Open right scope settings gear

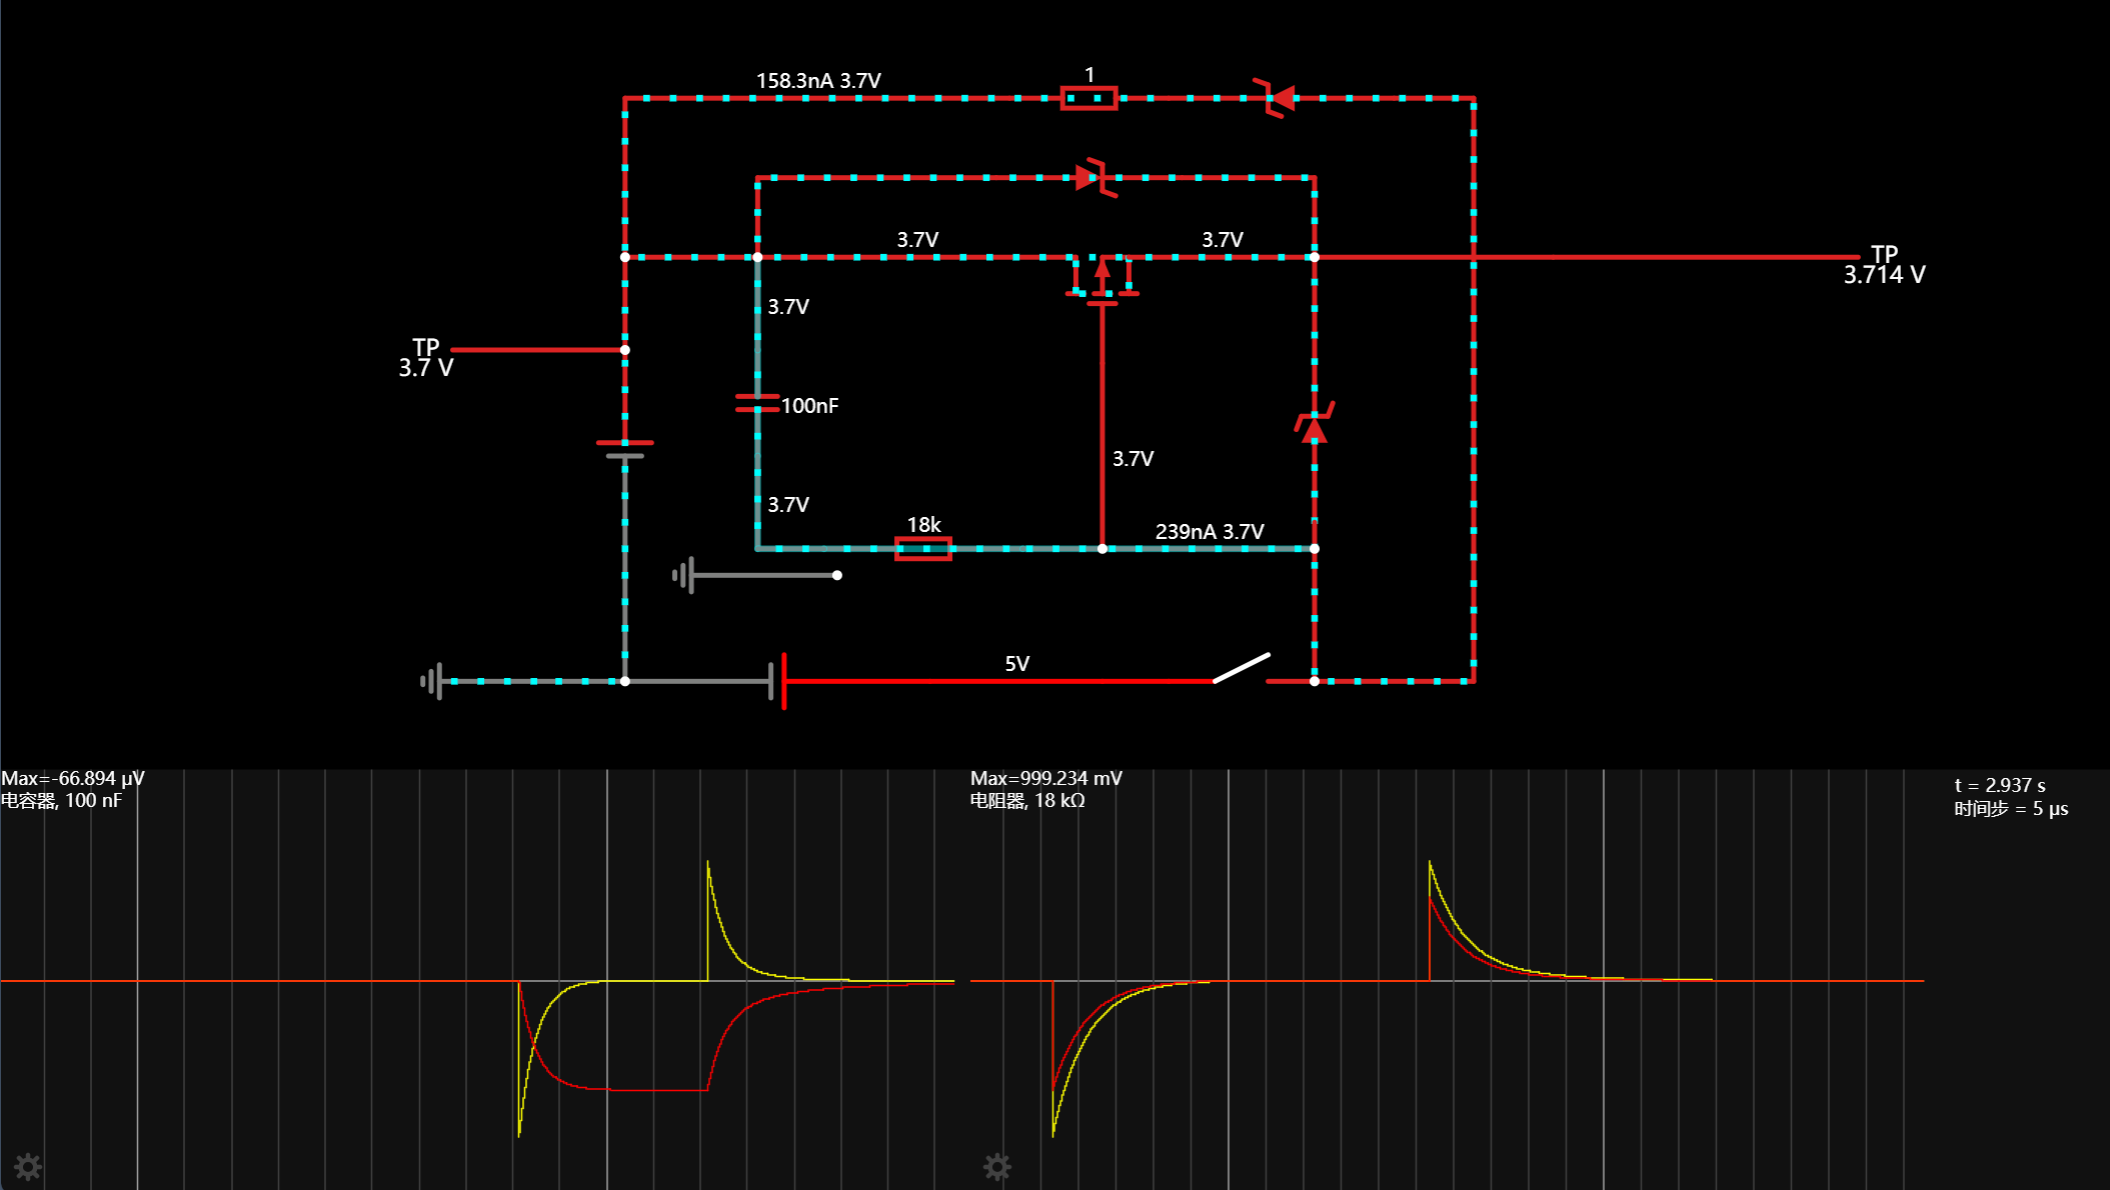(997, 1166)
